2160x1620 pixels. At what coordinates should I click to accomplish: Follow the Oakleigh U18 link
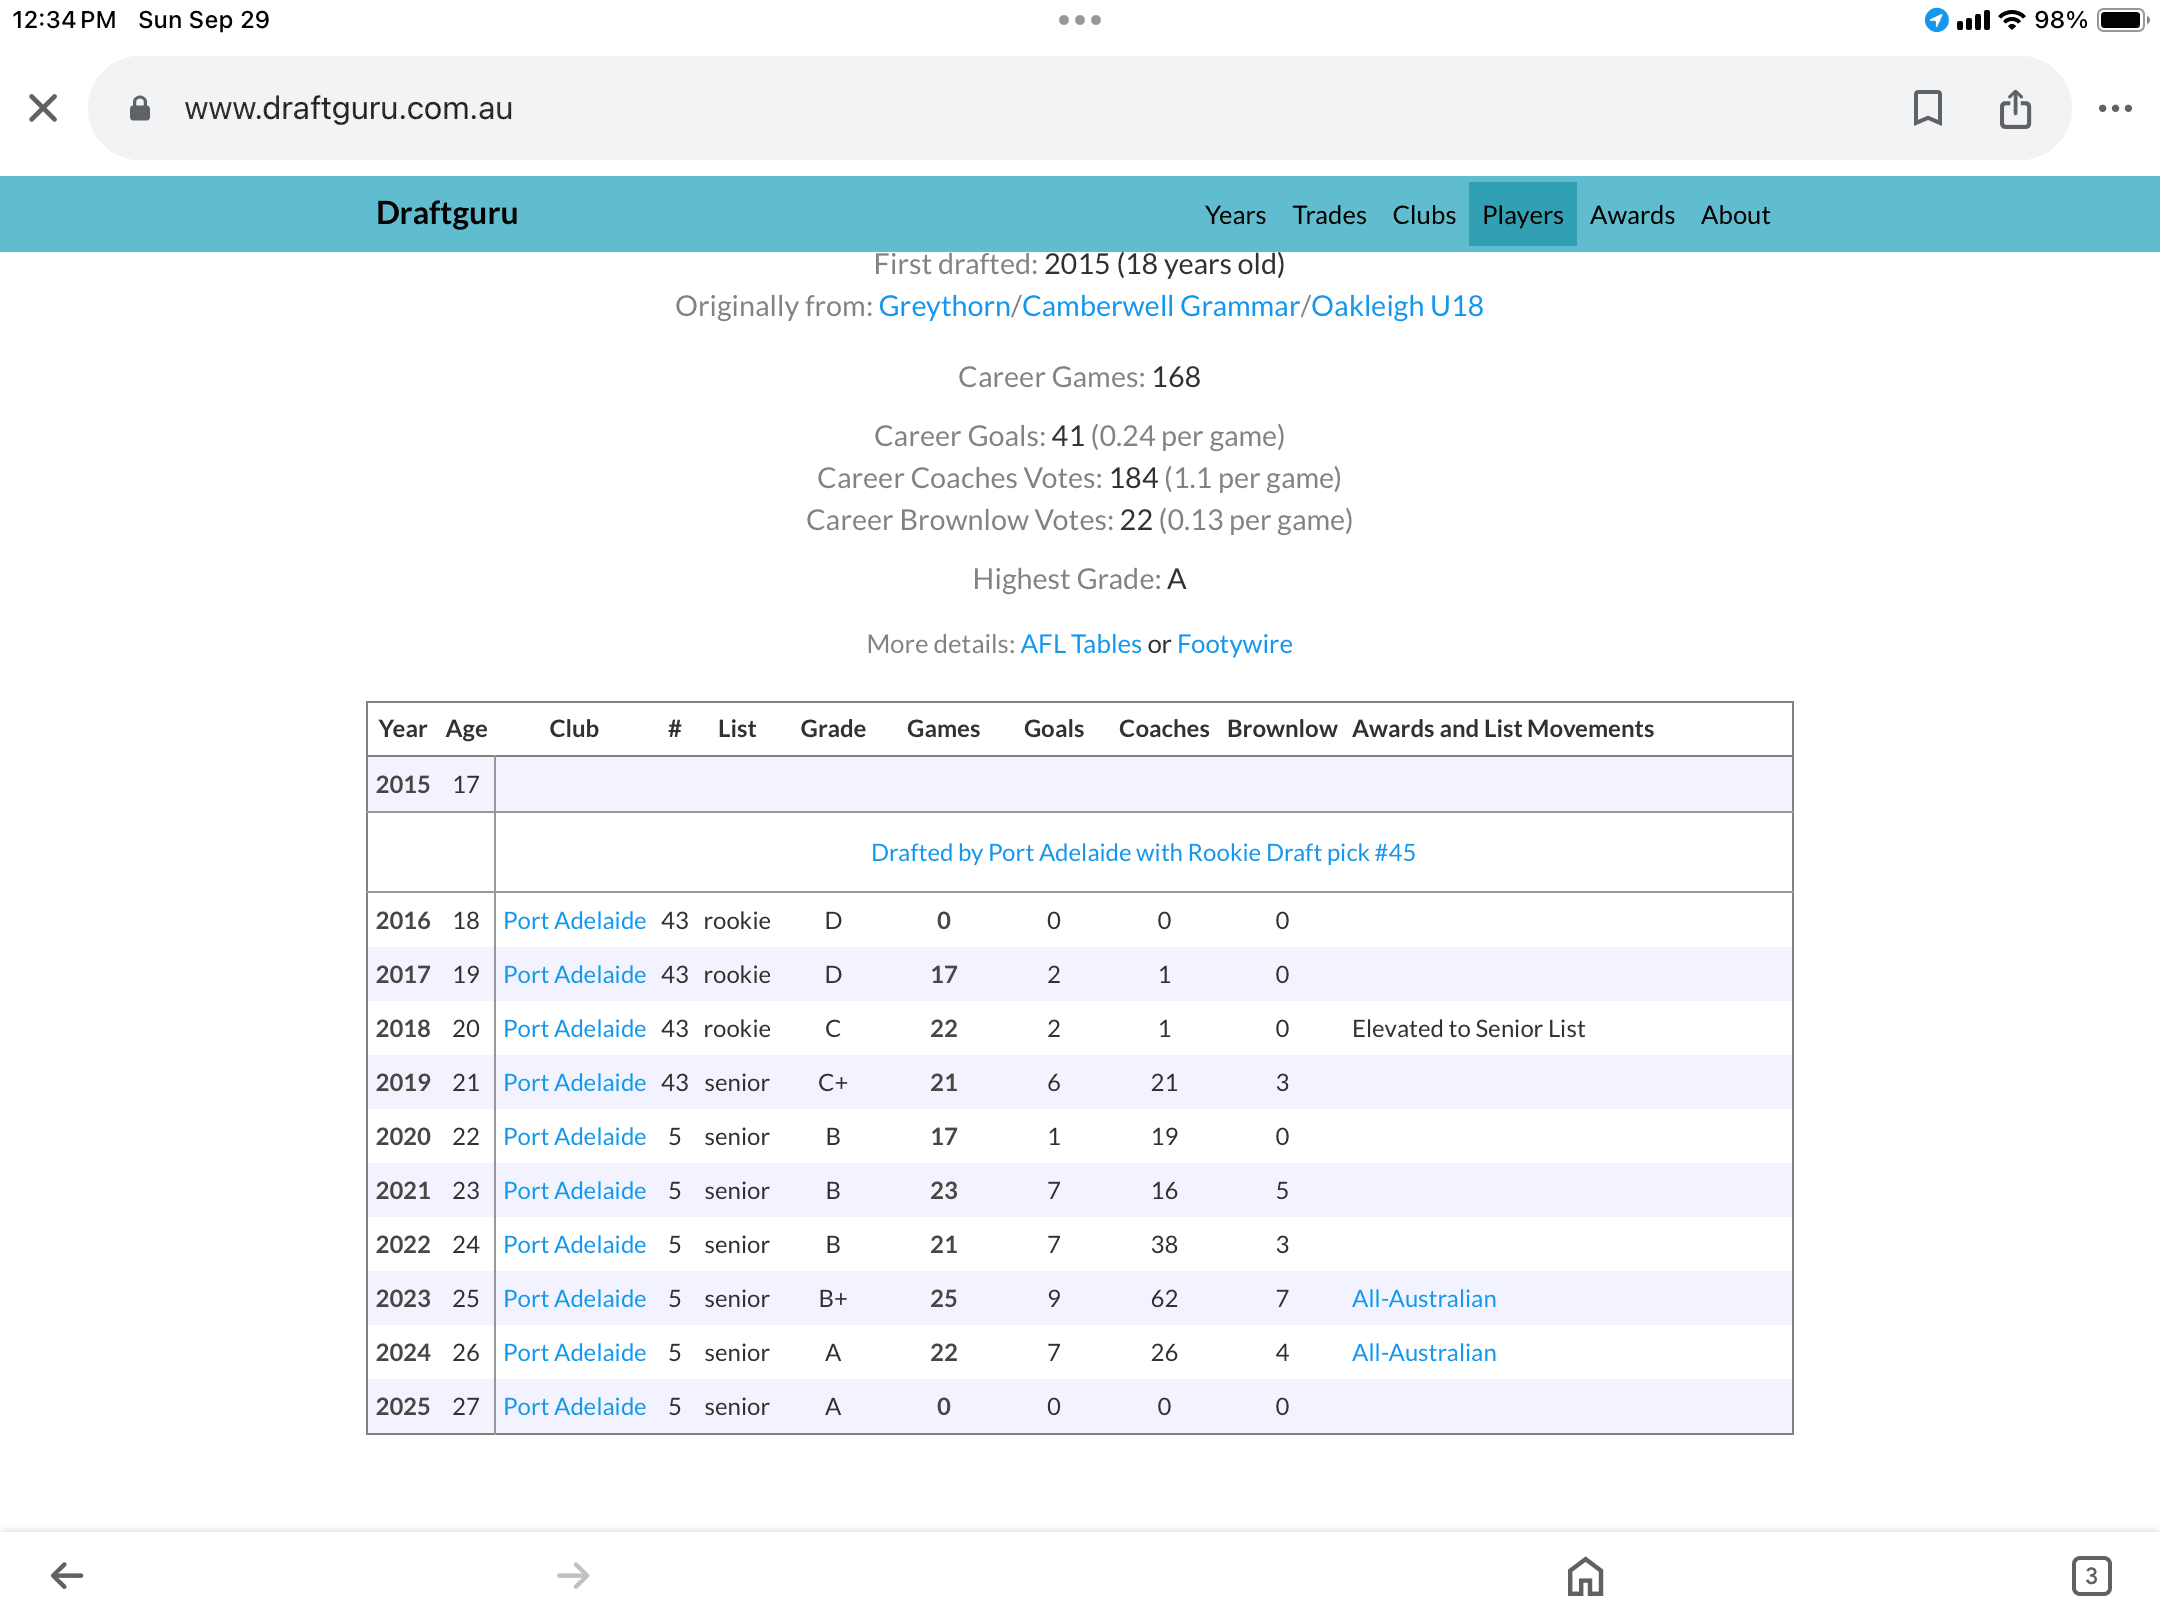click(1397, 306)
